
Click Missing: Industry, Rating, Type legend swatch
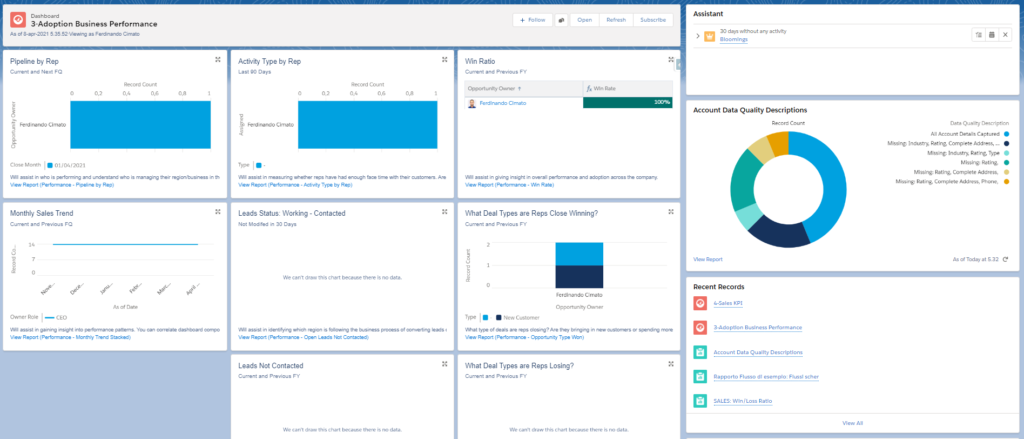point(1006,152)
